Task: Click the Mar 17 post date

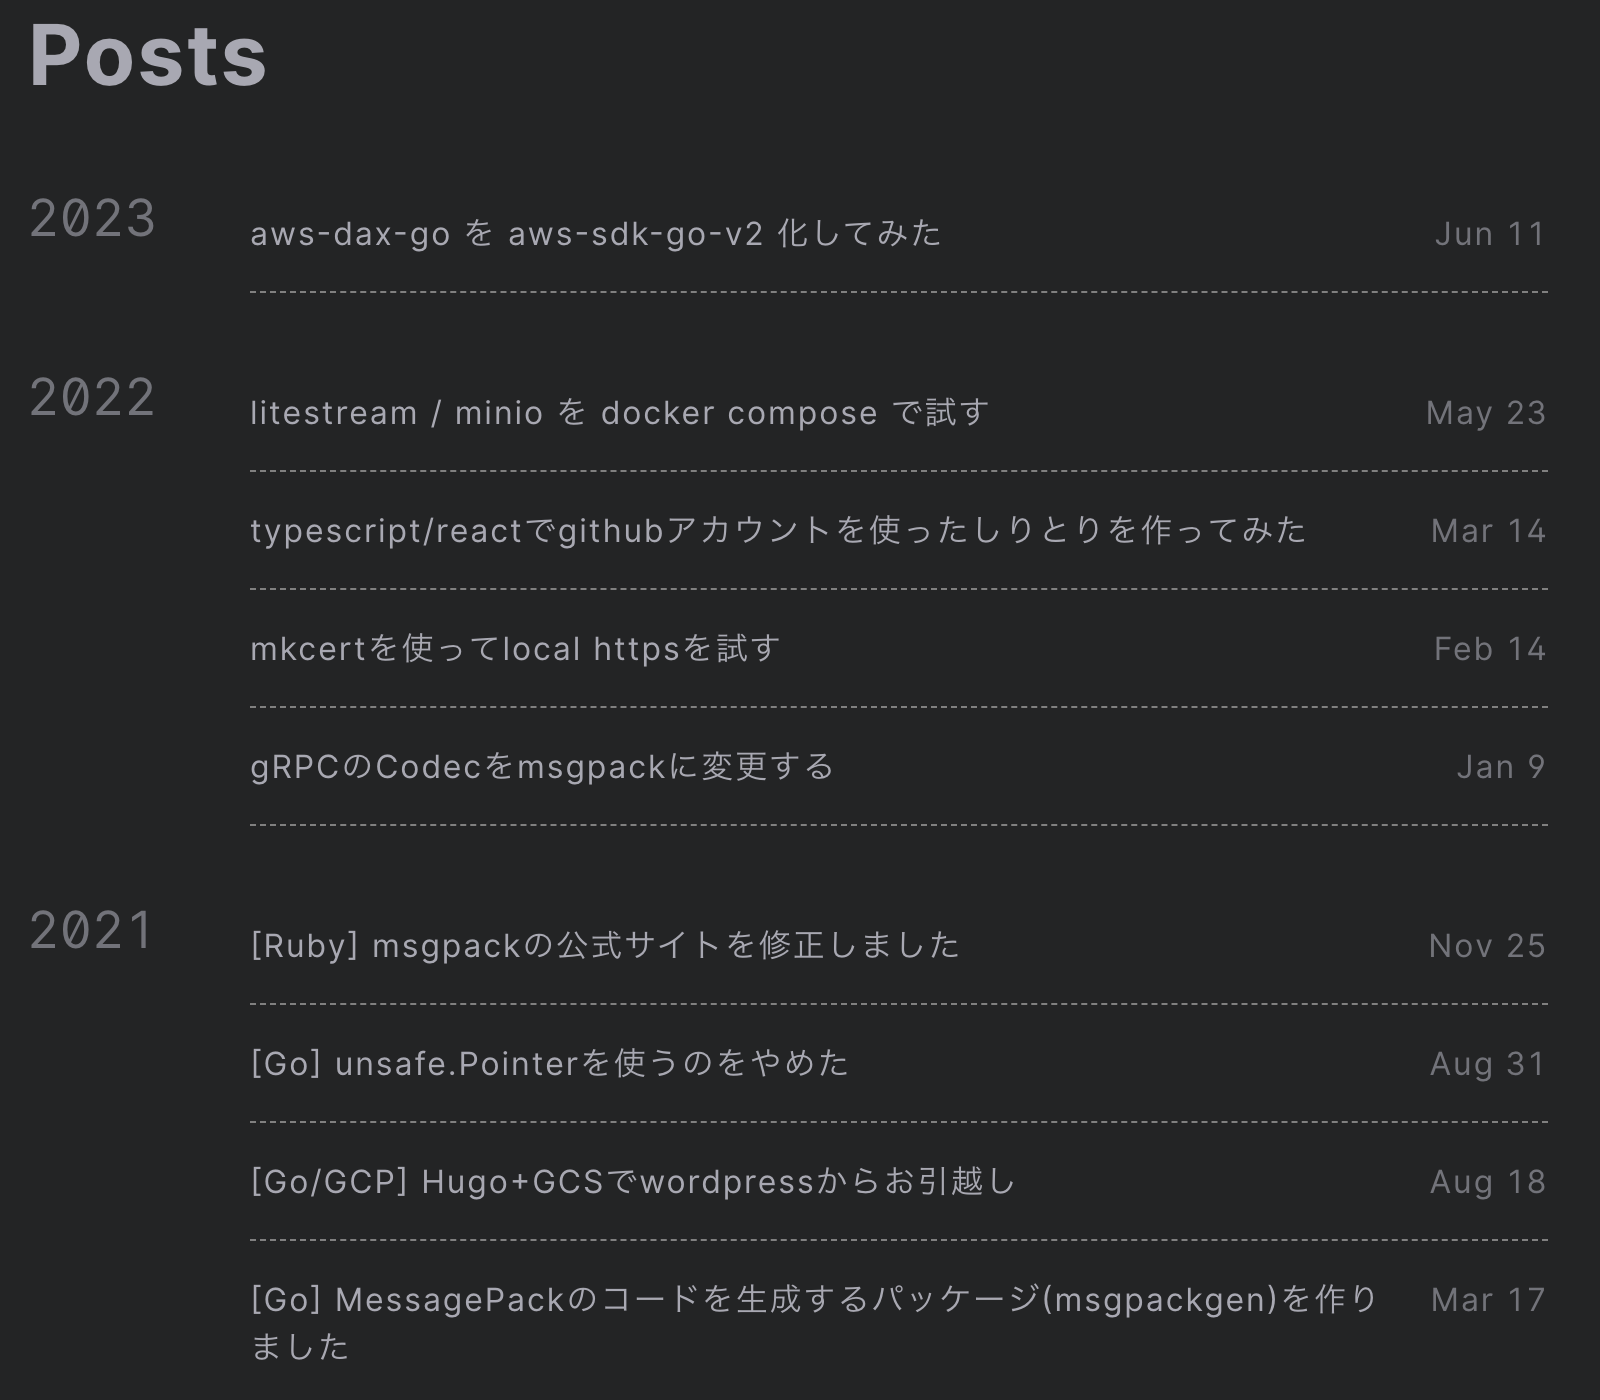Action: coord(1488,1300)
